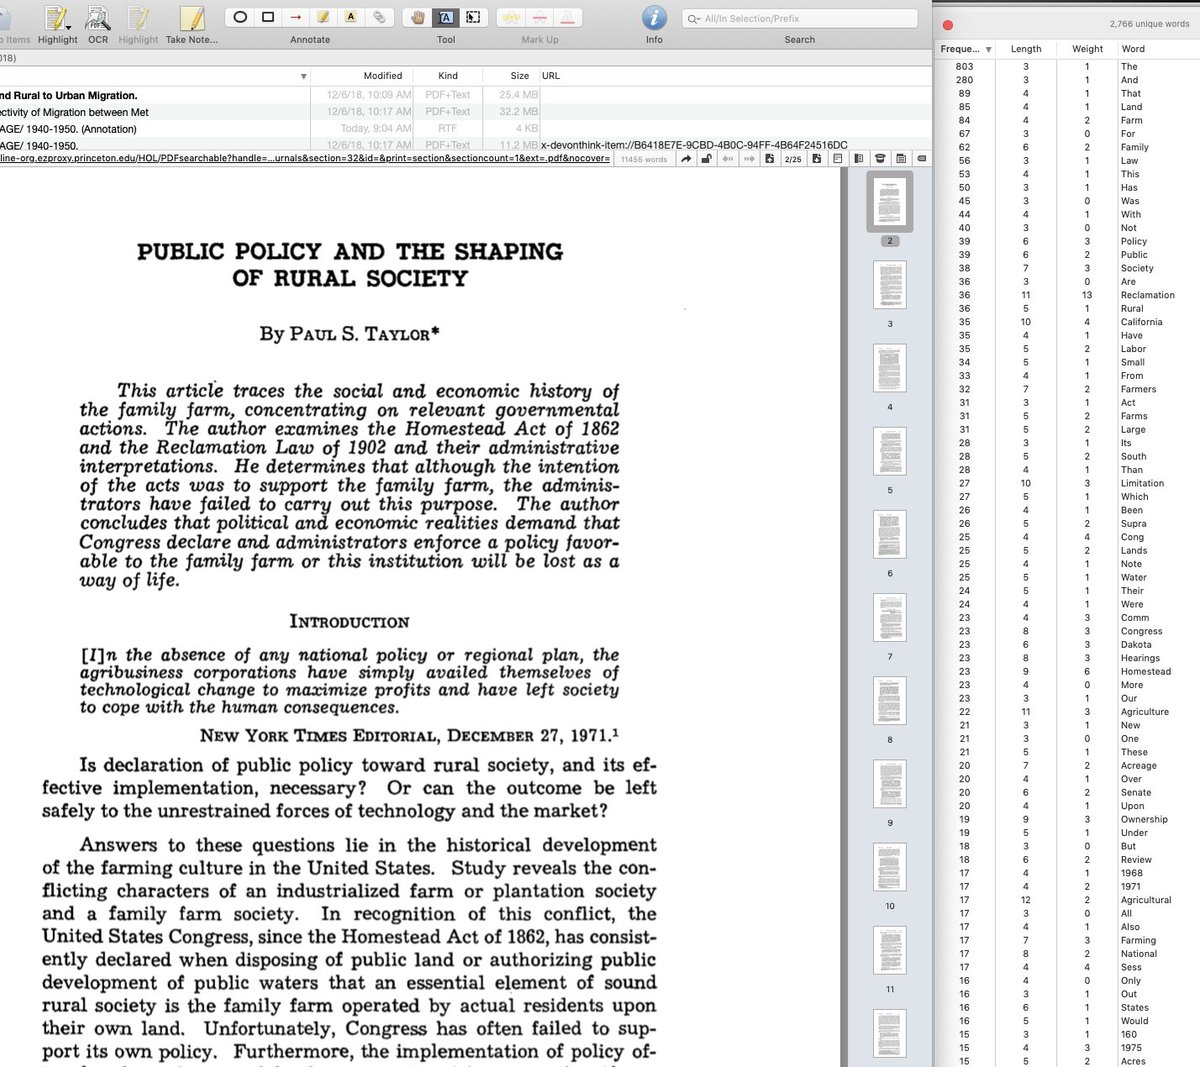Image resolution: width=1200 pixels, height=1067 pixels.
Task: Sort file list by Size column
Action: coord(520,76)
